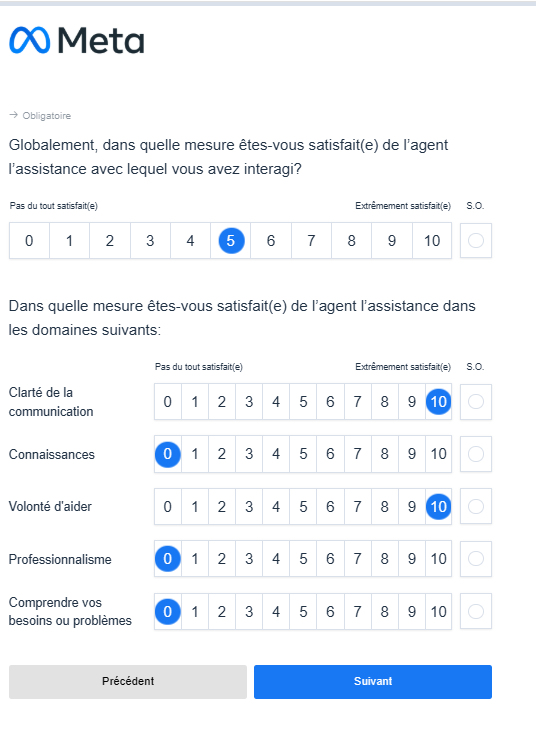Viewport: 536px width, 734px height.
Task: Choose S.O. for Volonté d'aider
Action: coord(476,506)
